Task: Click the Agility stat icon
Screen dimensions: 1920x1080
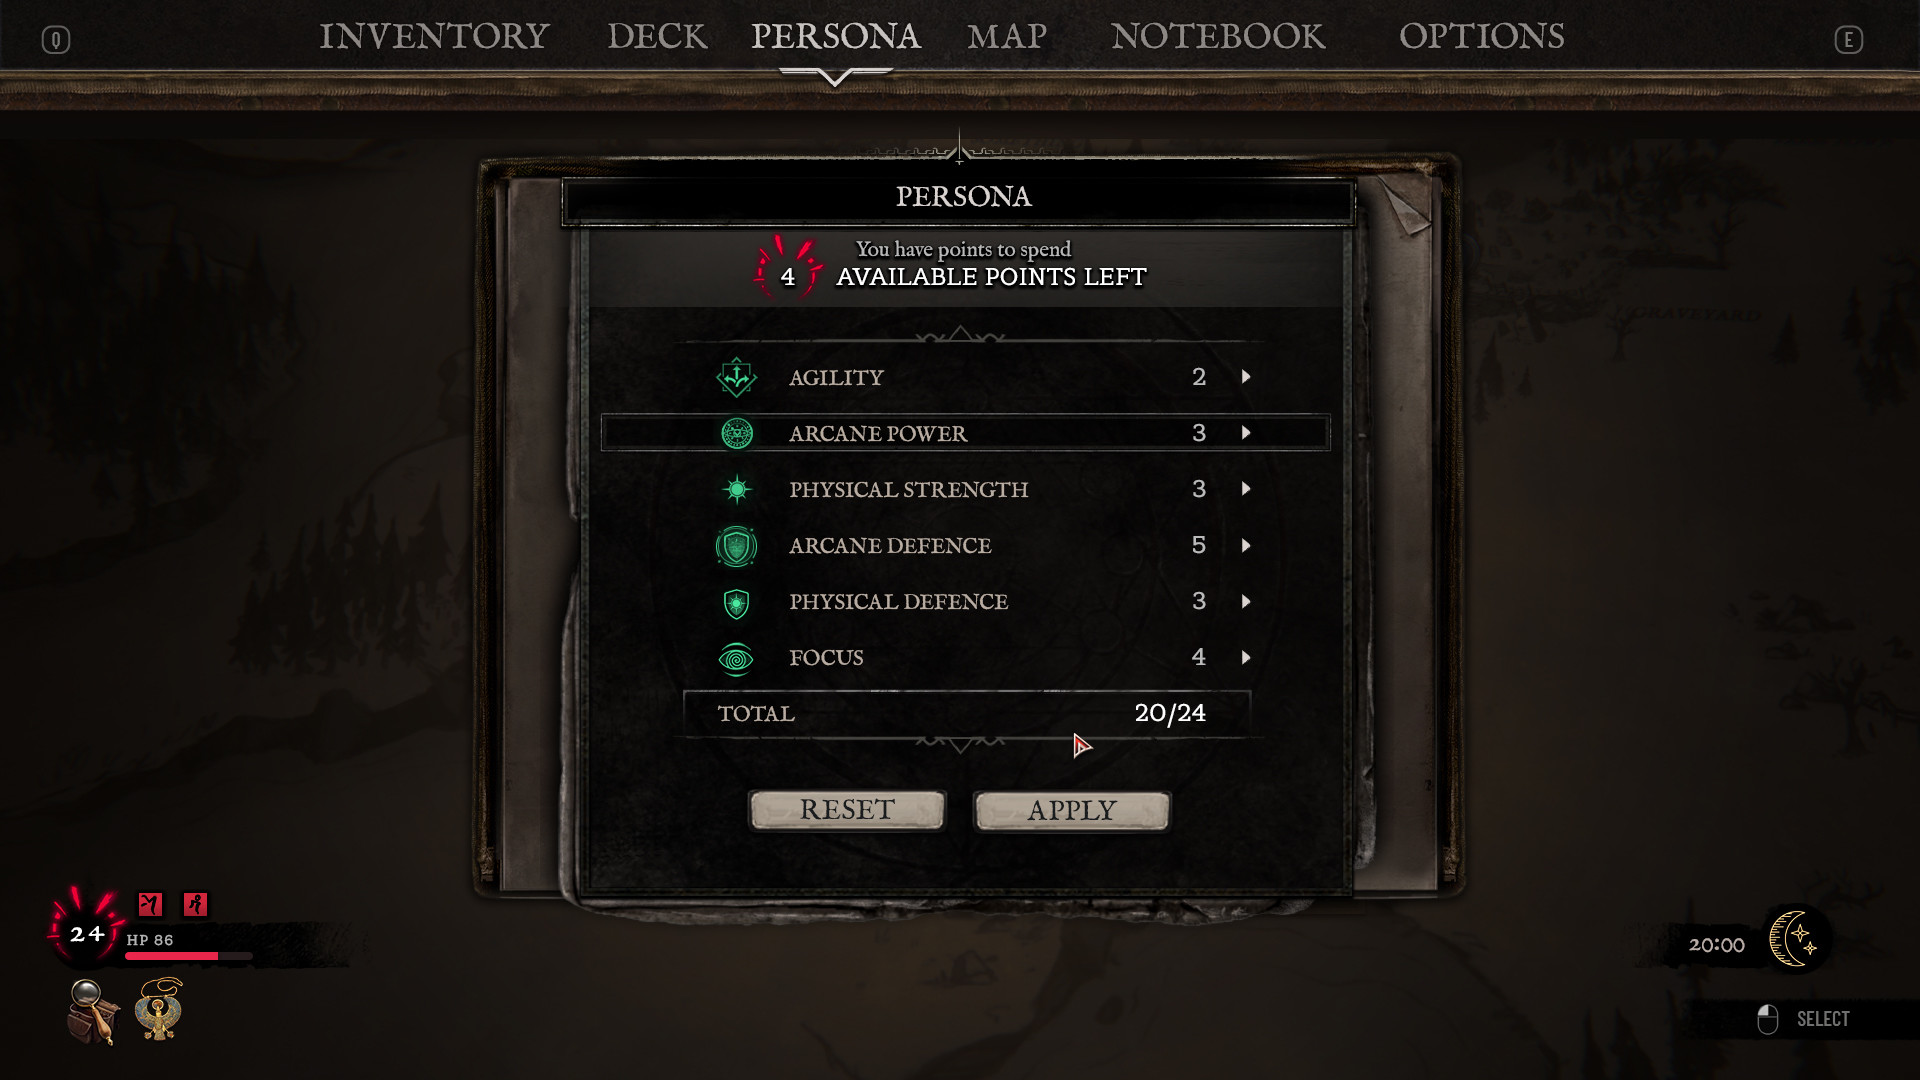Action: coord(737,377)
